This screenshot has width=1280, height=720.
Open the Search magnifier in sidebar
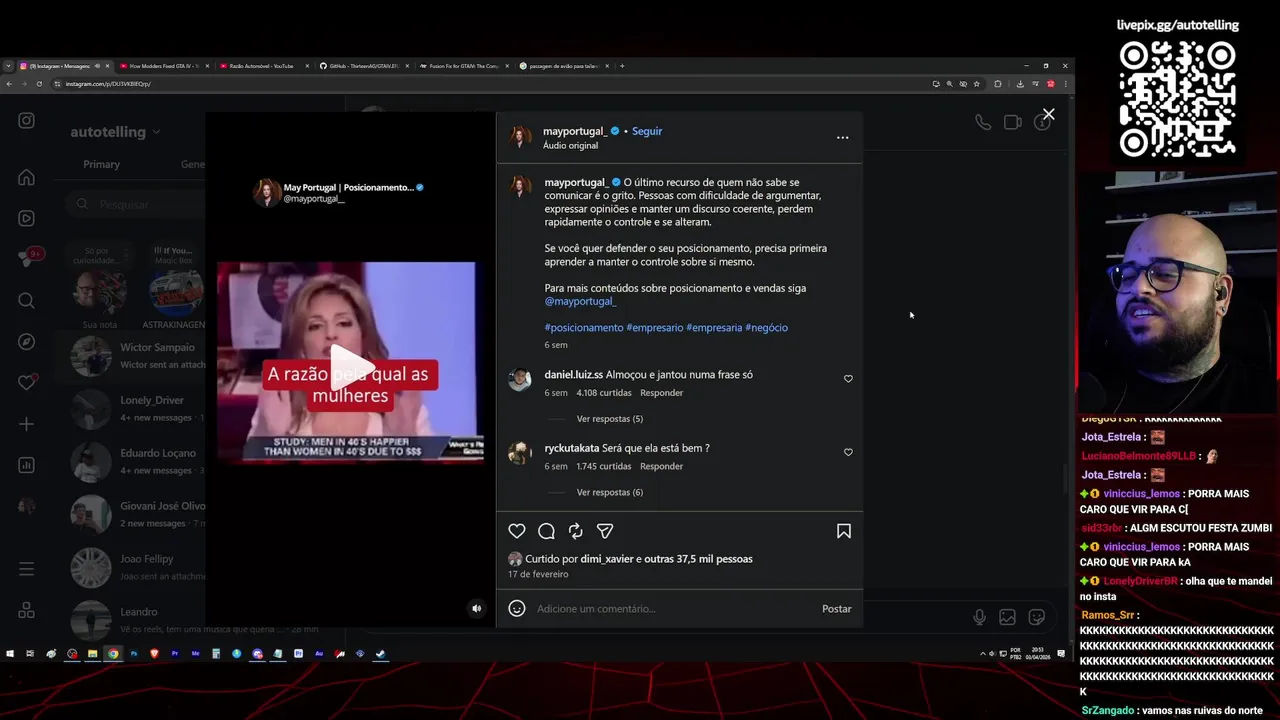[x=27, y=301]
